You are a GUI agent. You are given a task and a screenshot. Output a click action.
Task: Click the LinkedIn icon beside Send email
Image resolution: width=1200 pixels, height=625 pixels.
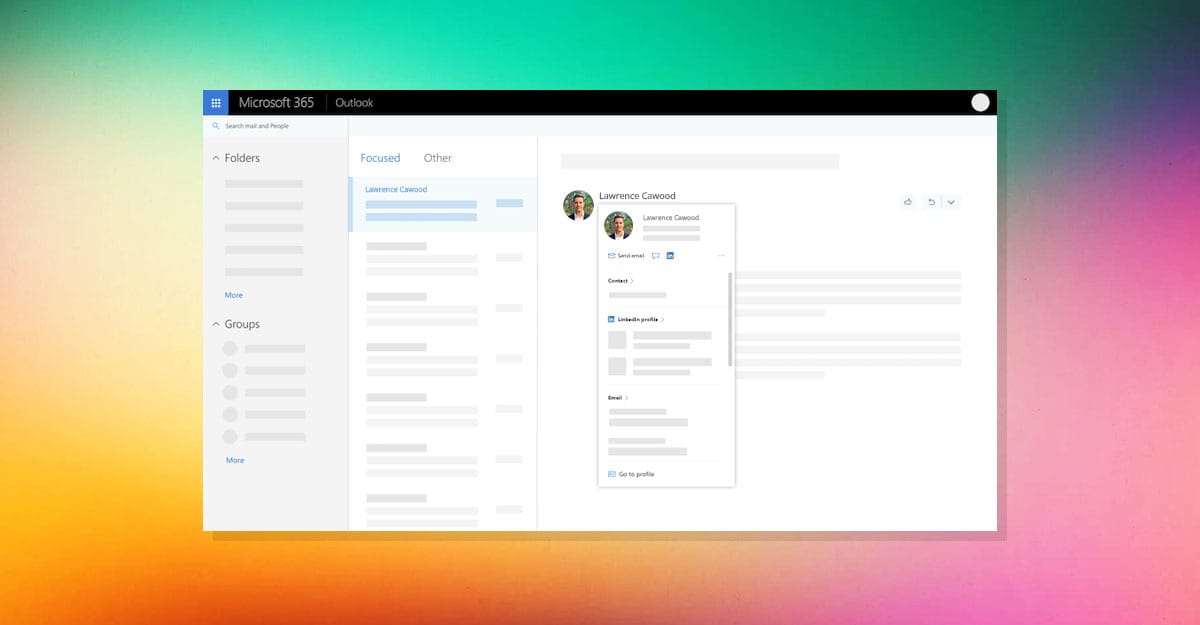(671, 255)
